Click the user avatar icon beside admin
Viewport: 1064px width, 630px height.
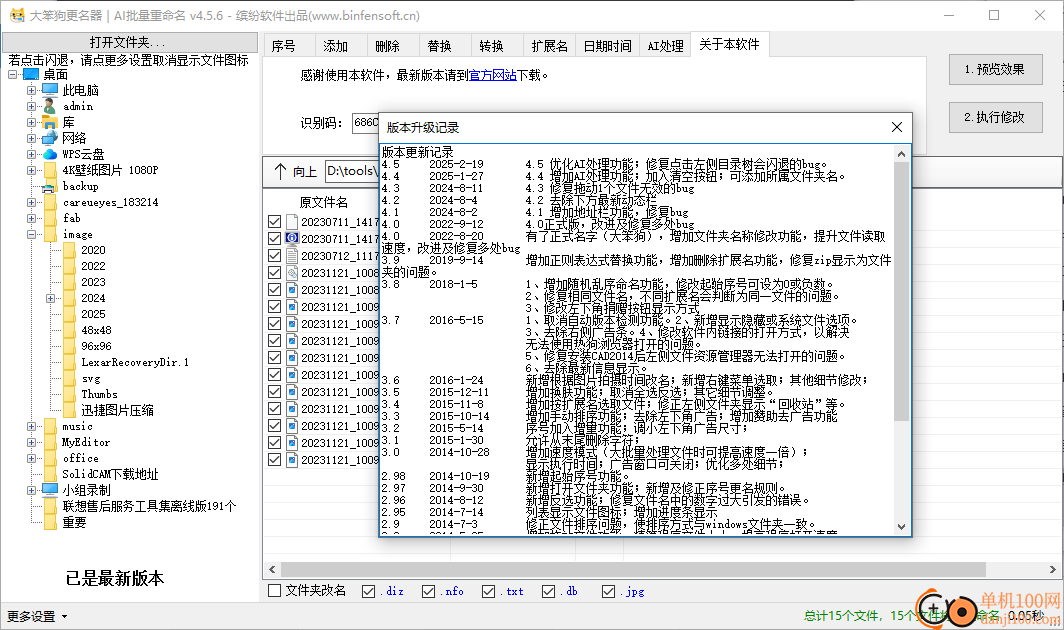click(x=50, y=106)
